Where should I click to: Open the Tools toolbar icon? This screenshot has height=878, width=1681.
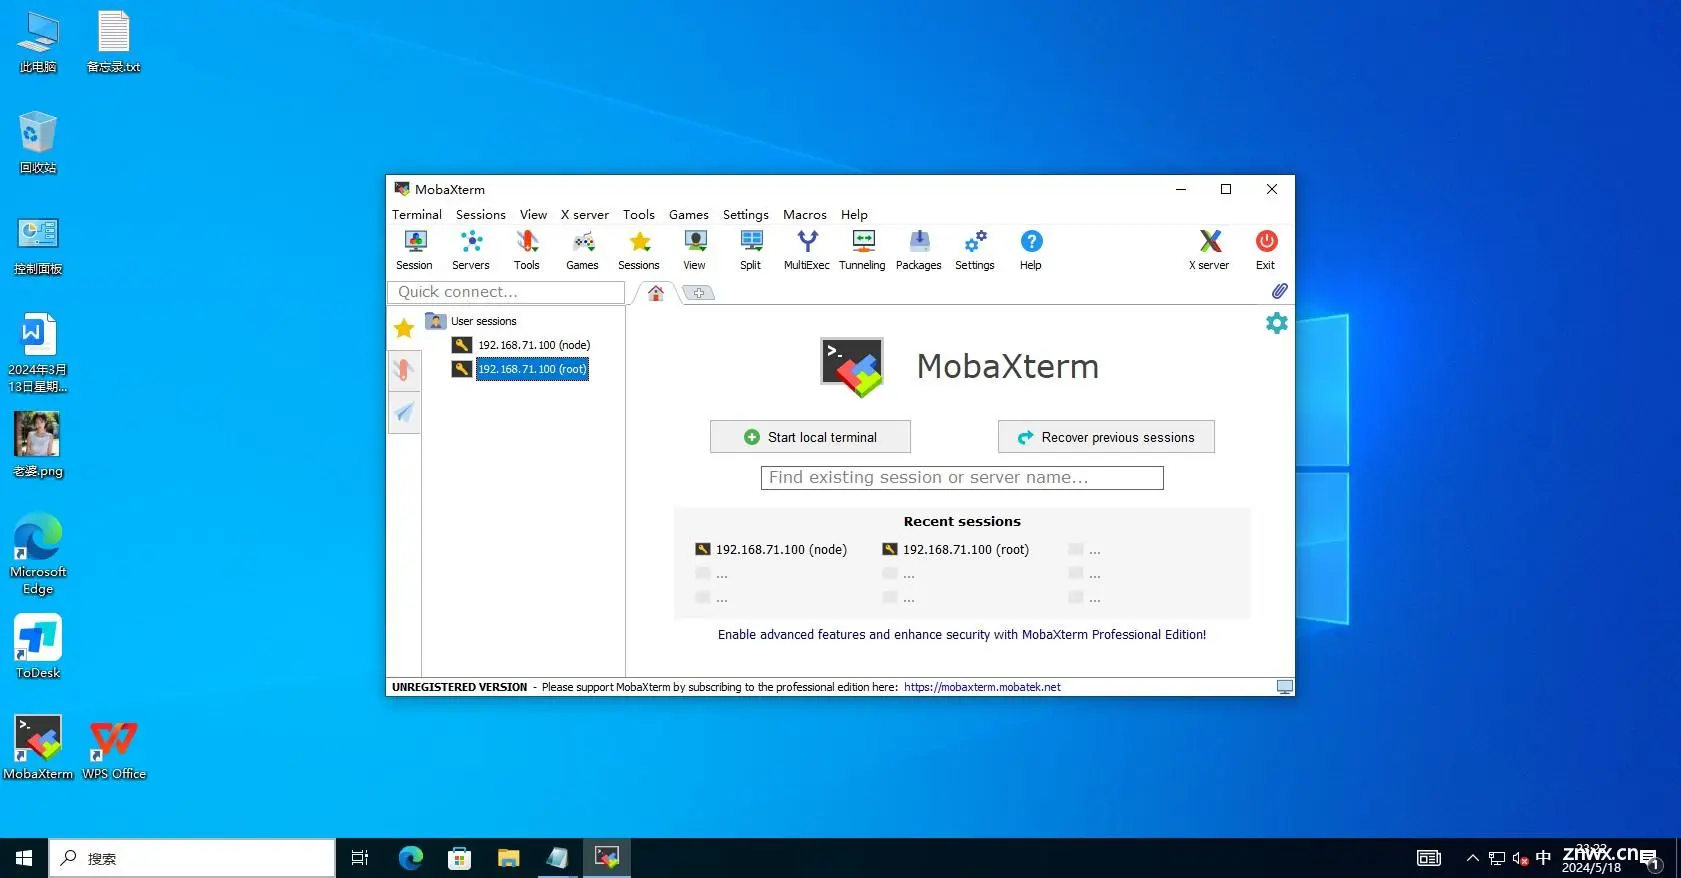click(x=527, y=250)
